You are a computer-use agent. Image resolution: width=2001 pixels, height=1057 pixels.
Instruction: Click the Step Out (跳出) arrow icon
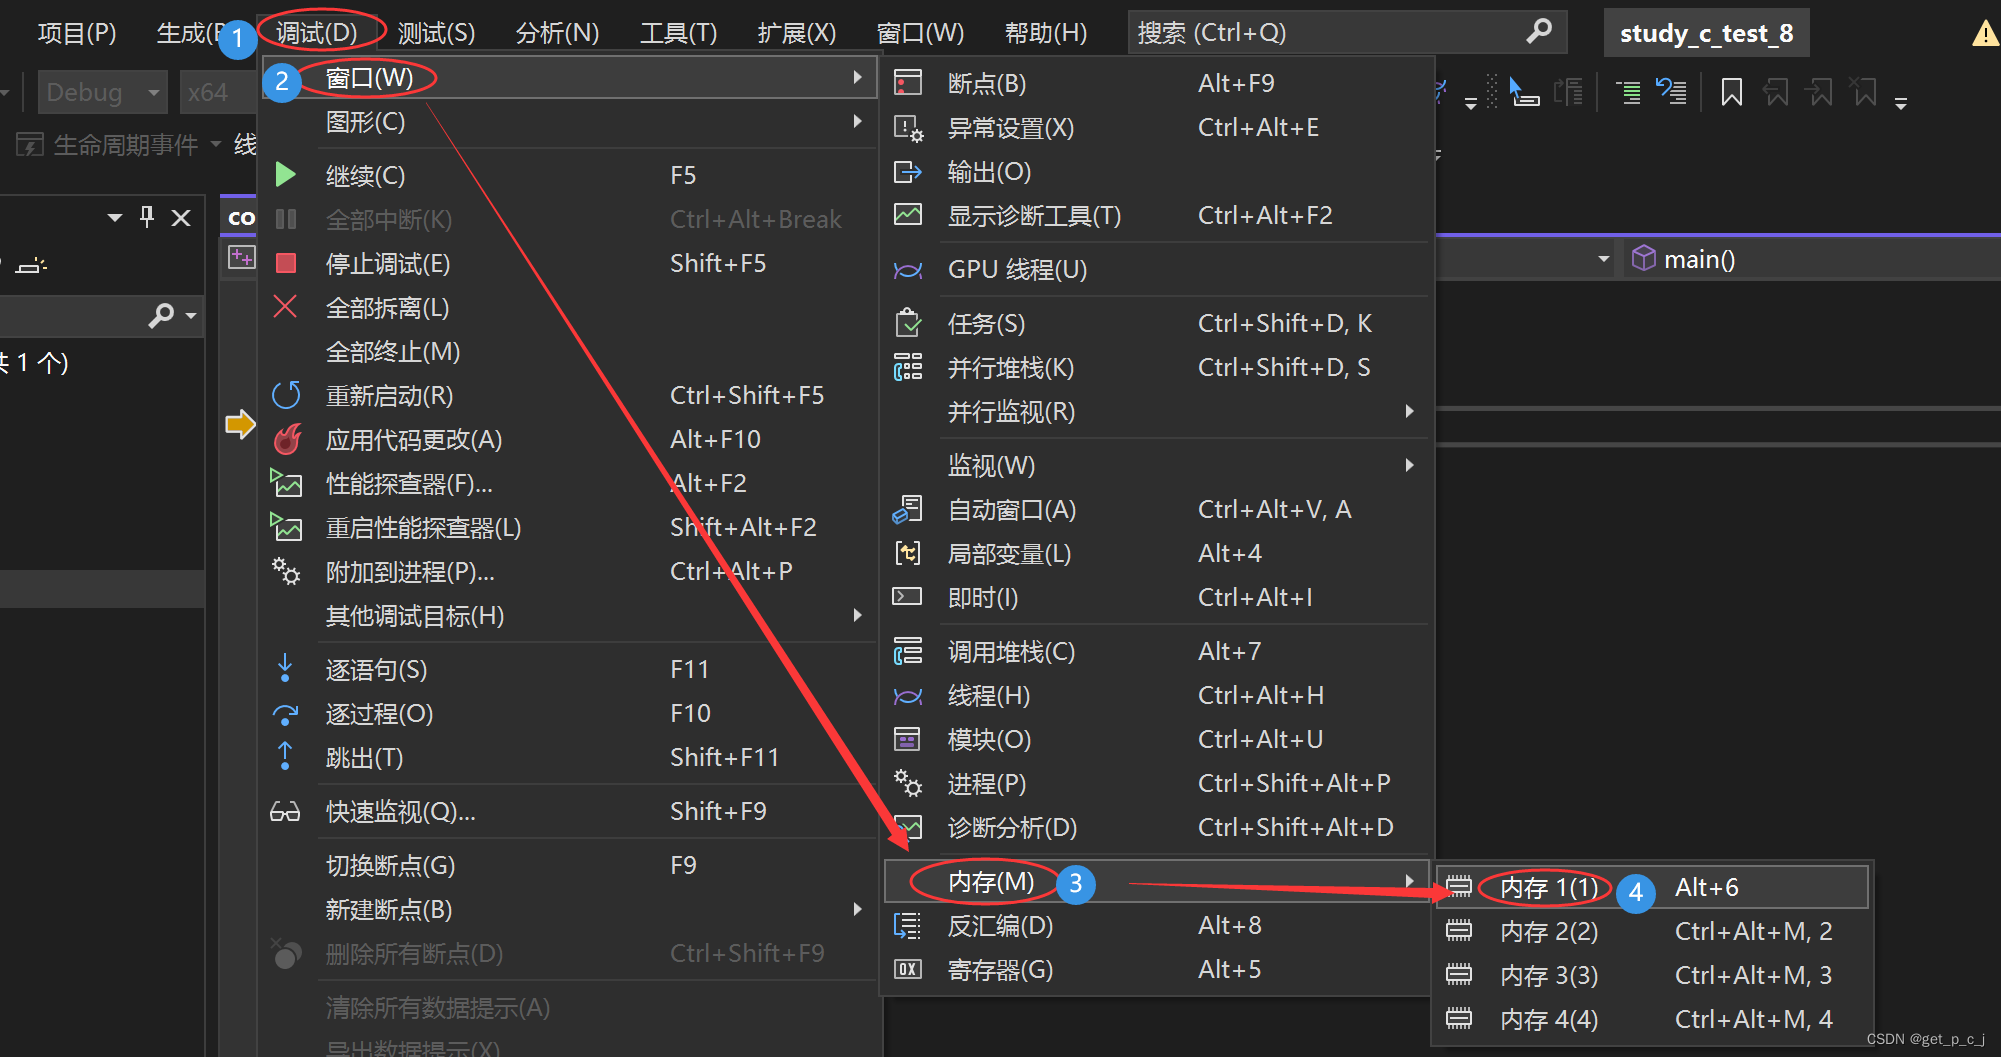click(285, 757)
